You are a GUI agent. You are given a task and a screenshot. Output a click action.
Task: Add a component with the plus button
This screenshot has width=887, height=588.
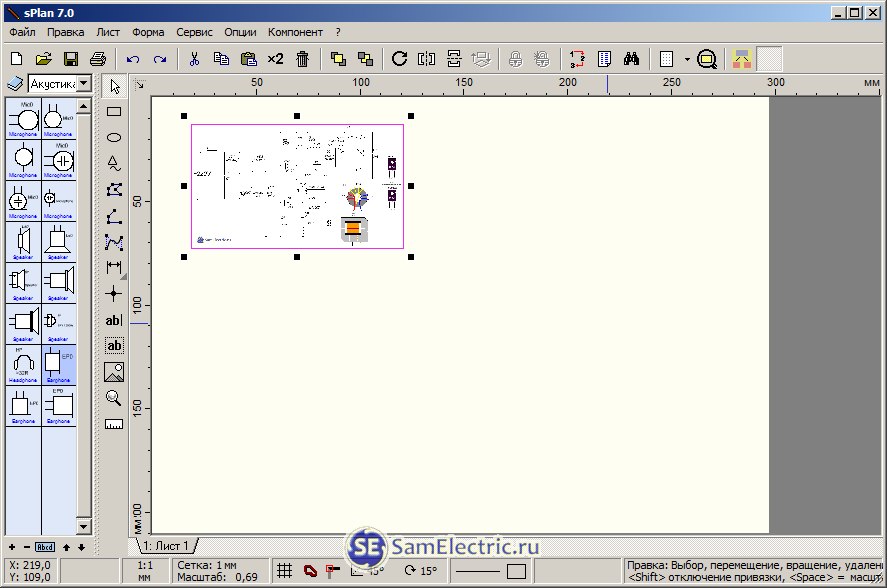12,547
